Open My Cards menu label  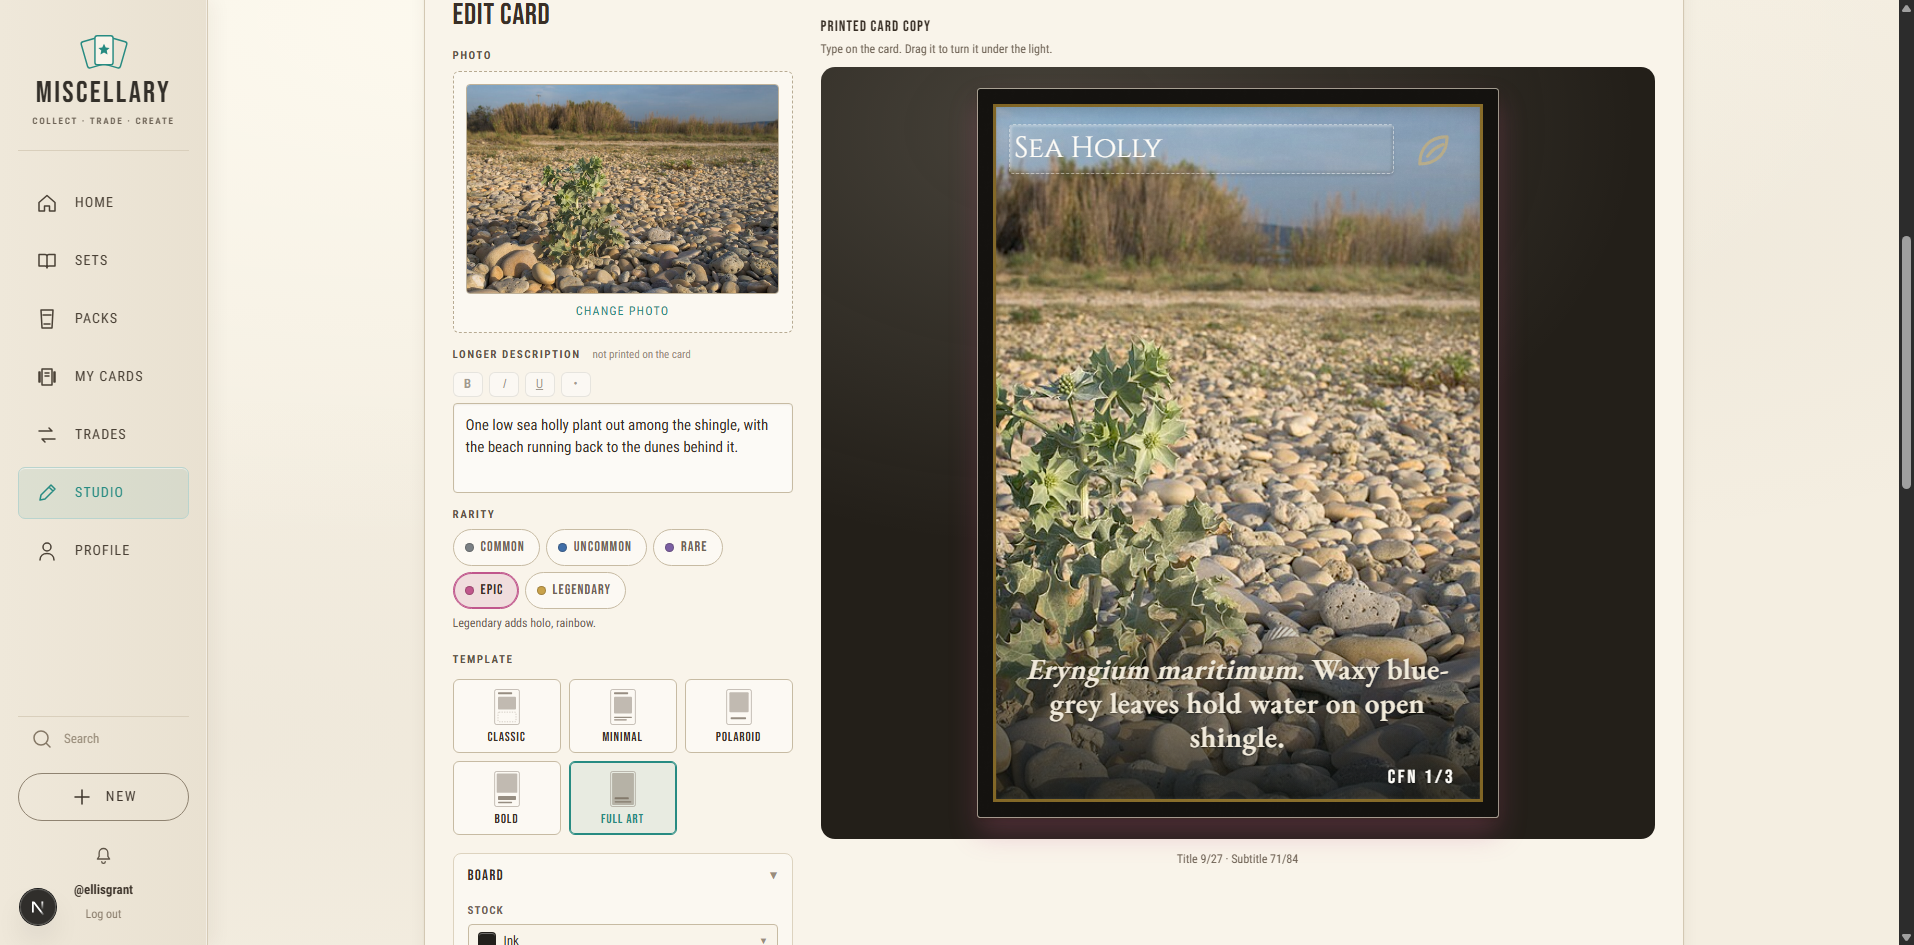[x=109, y=377]
